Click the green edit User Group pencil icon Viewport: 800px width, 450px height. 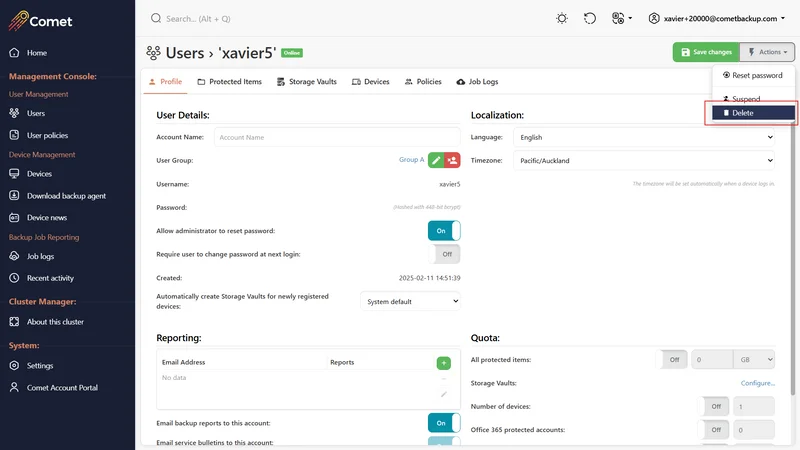pos(436,160)
